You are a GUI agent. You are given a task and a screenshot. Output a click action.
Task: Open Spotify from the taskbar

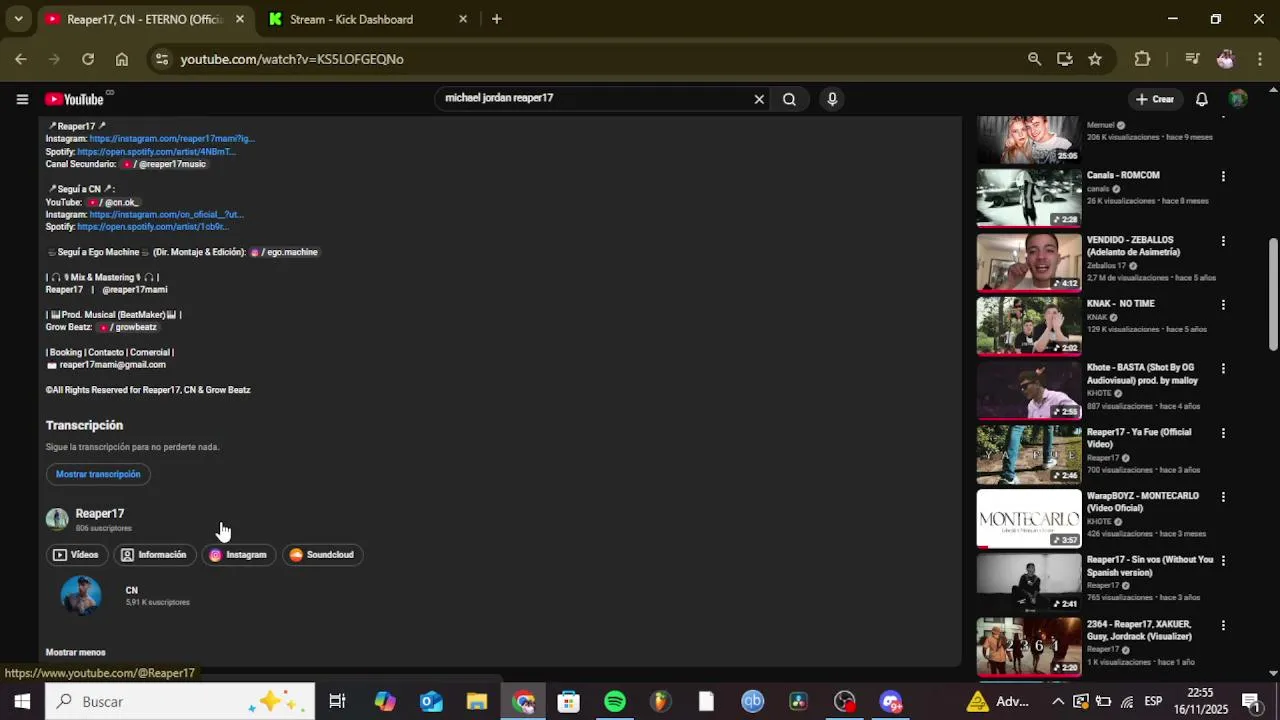(x=615, y=701)
